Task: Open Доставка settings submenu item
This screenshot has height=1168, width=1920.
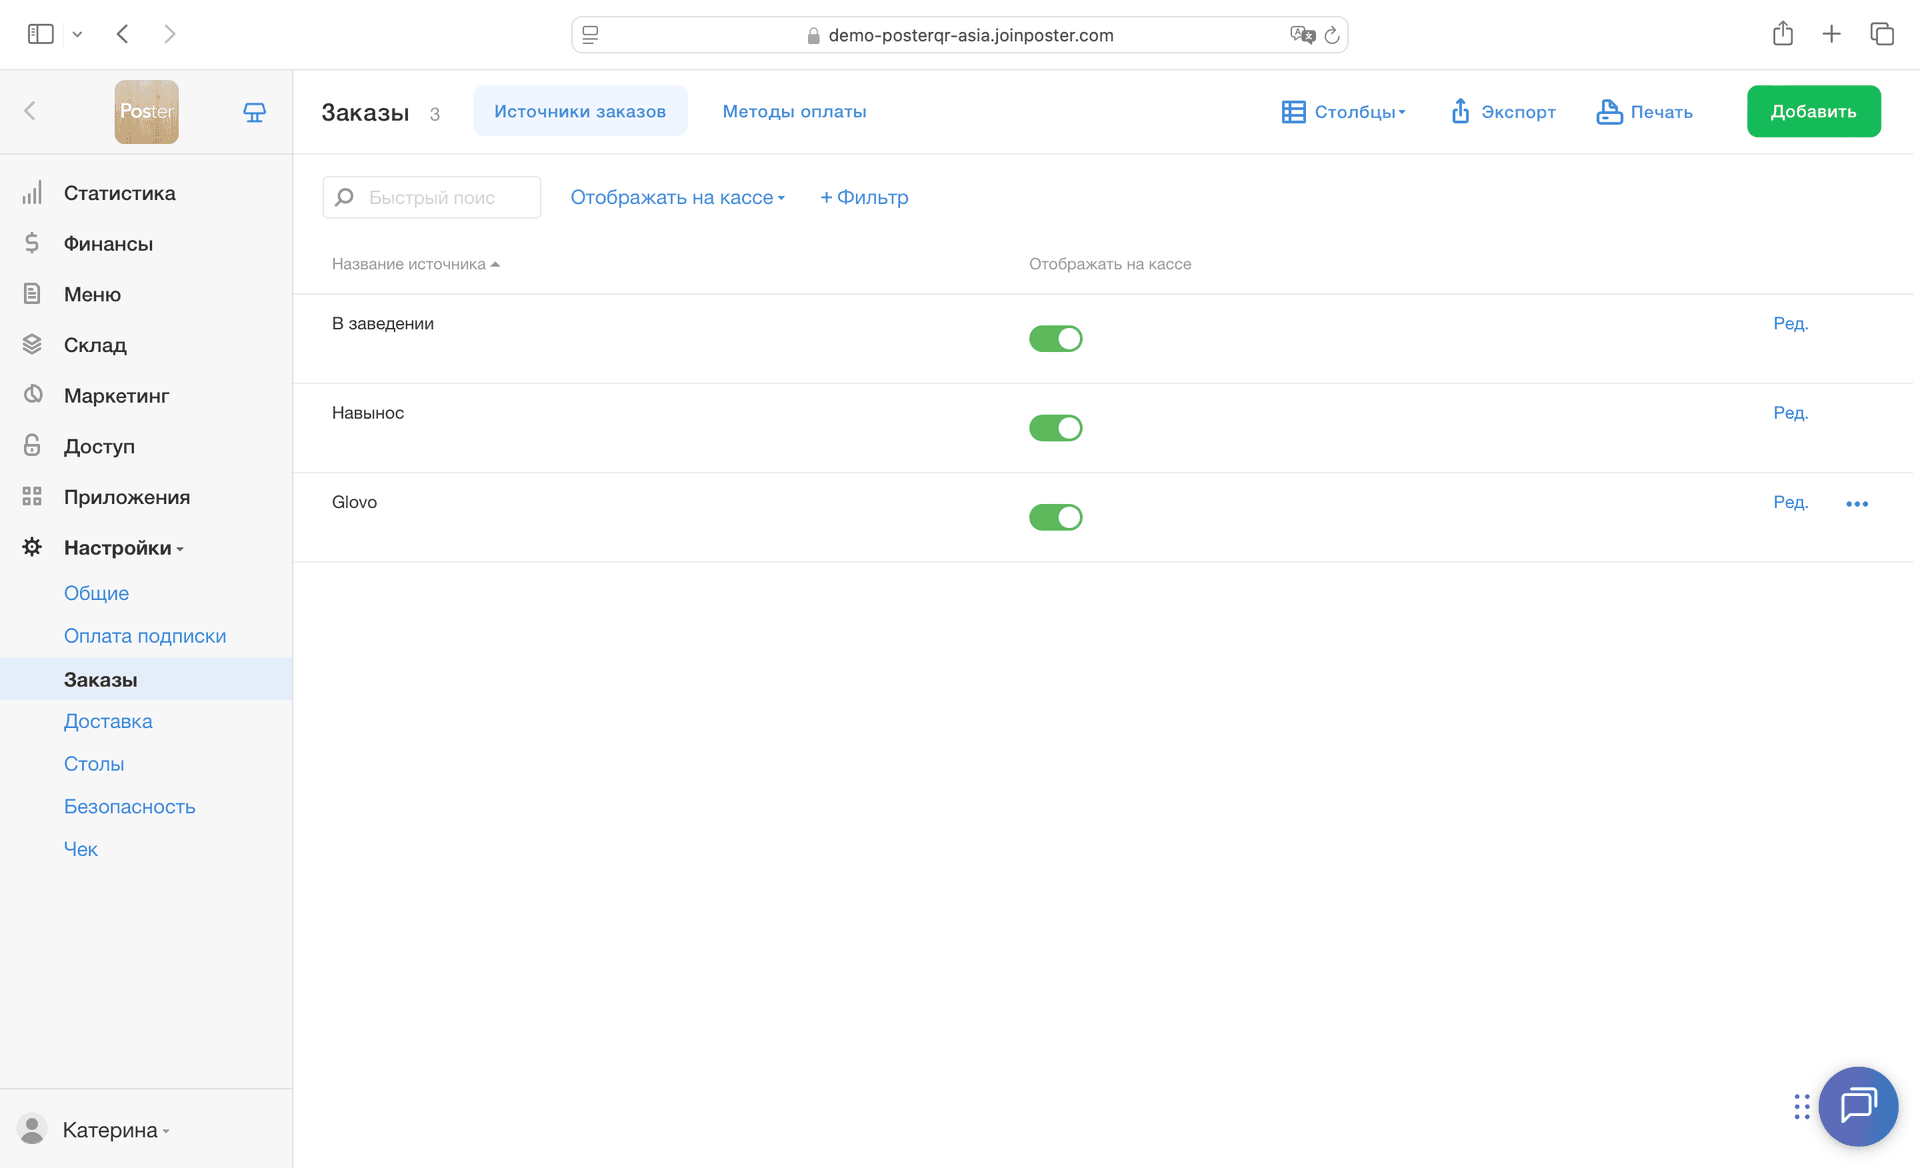Action: pos(108,721)
